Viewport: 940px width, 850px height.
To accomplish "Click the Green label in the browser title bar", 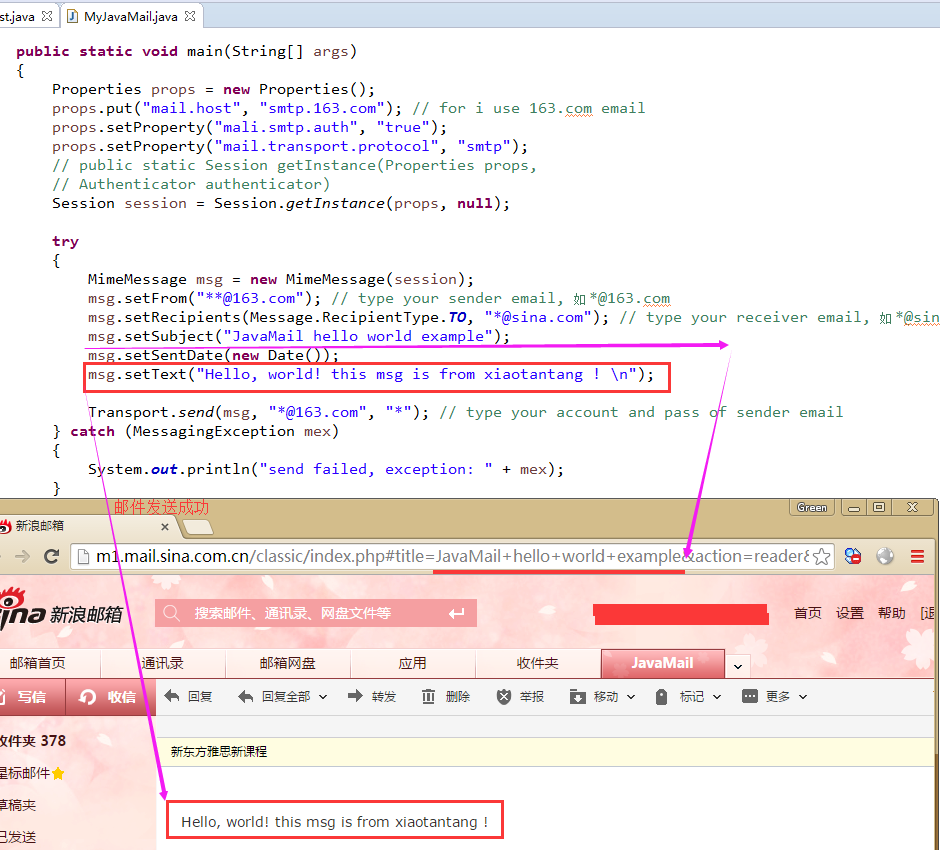I will coord(812,507).
